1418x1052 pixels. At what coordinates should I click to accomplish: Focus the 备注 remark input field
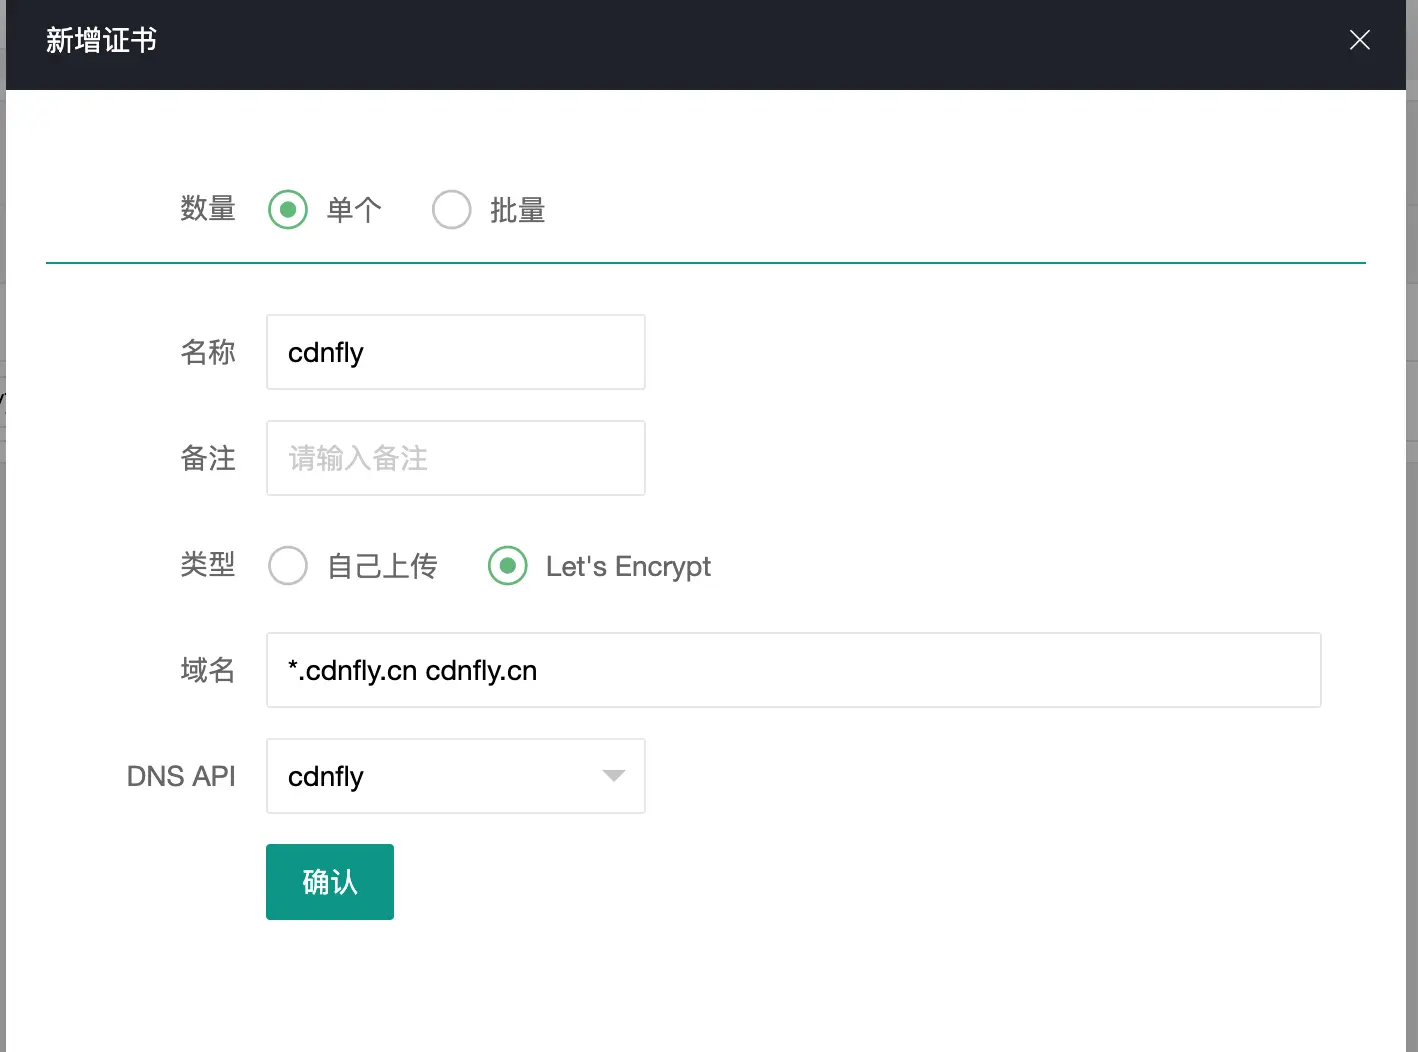click(455, 458)
